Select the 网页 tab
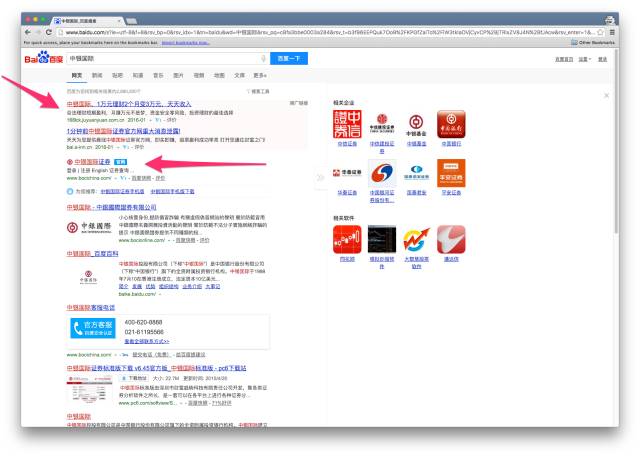The width and height of the screenshot is (640, 457). click(x=77, y=75)
